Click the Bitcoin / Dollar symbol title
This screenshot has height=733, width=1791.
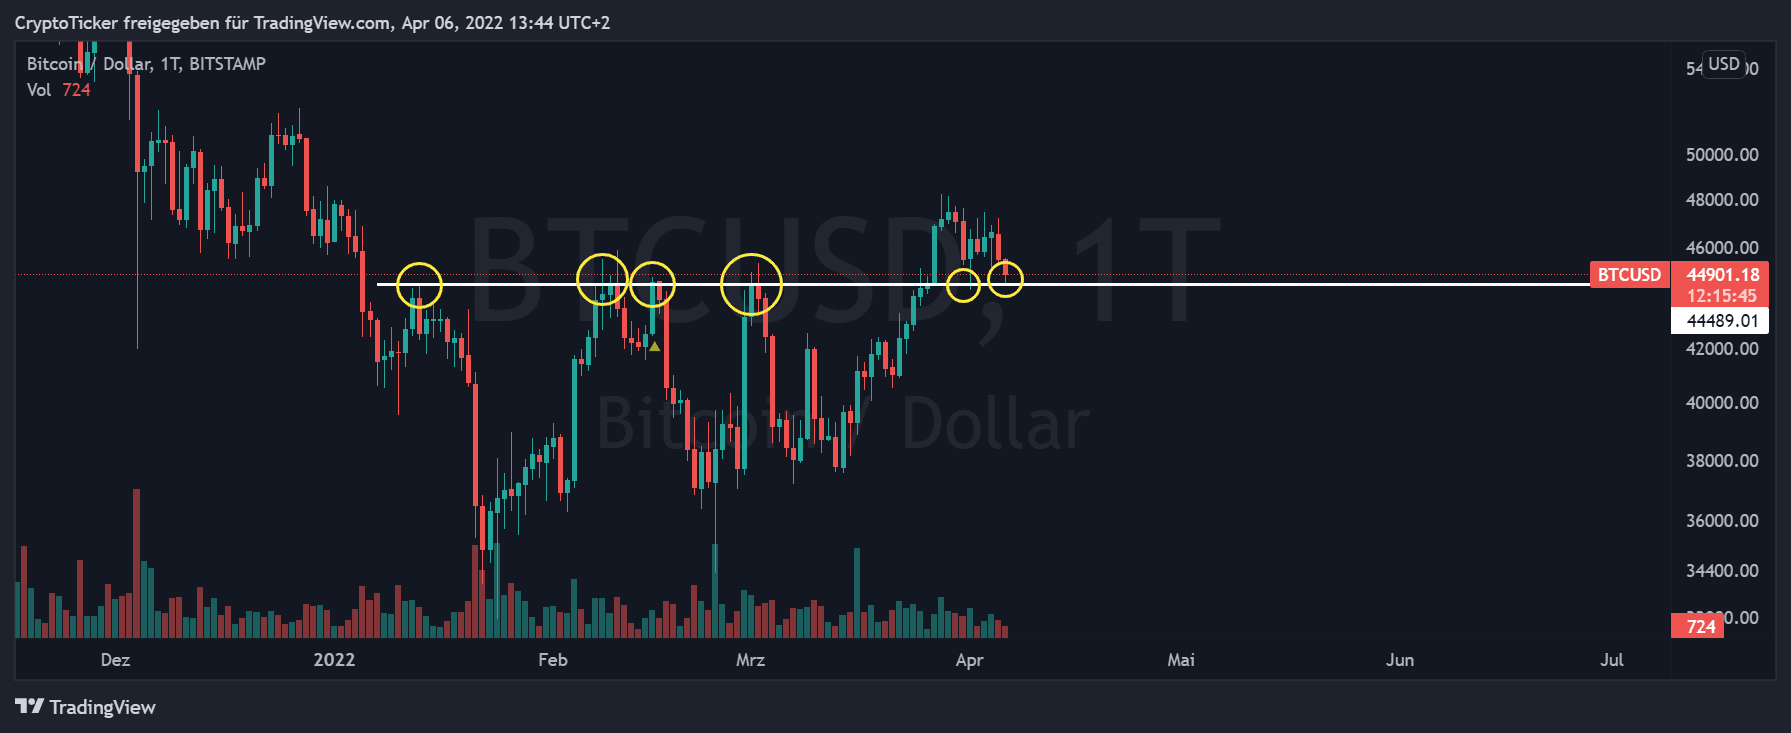click(x=146, y=64)
